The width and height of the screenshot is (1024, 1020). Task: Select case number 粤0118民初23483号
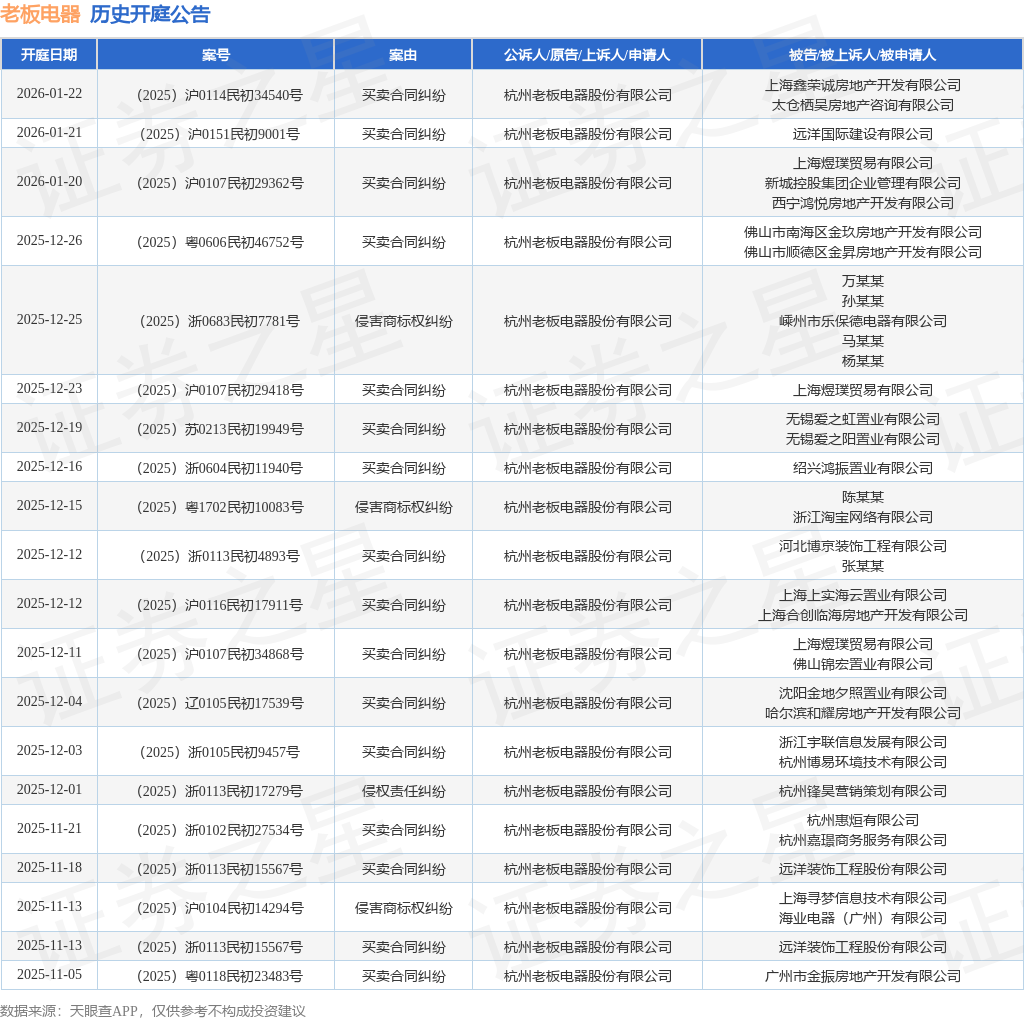pos(219,976)
